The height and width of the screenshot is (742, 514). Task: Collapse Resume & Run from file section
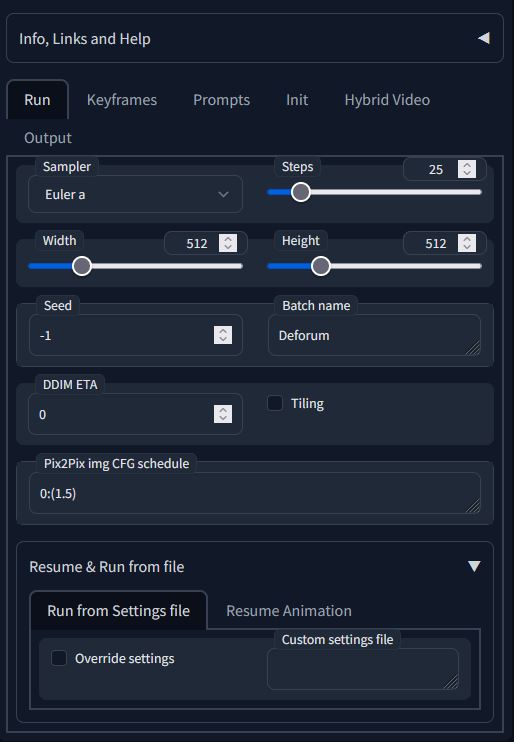(474, 566)
